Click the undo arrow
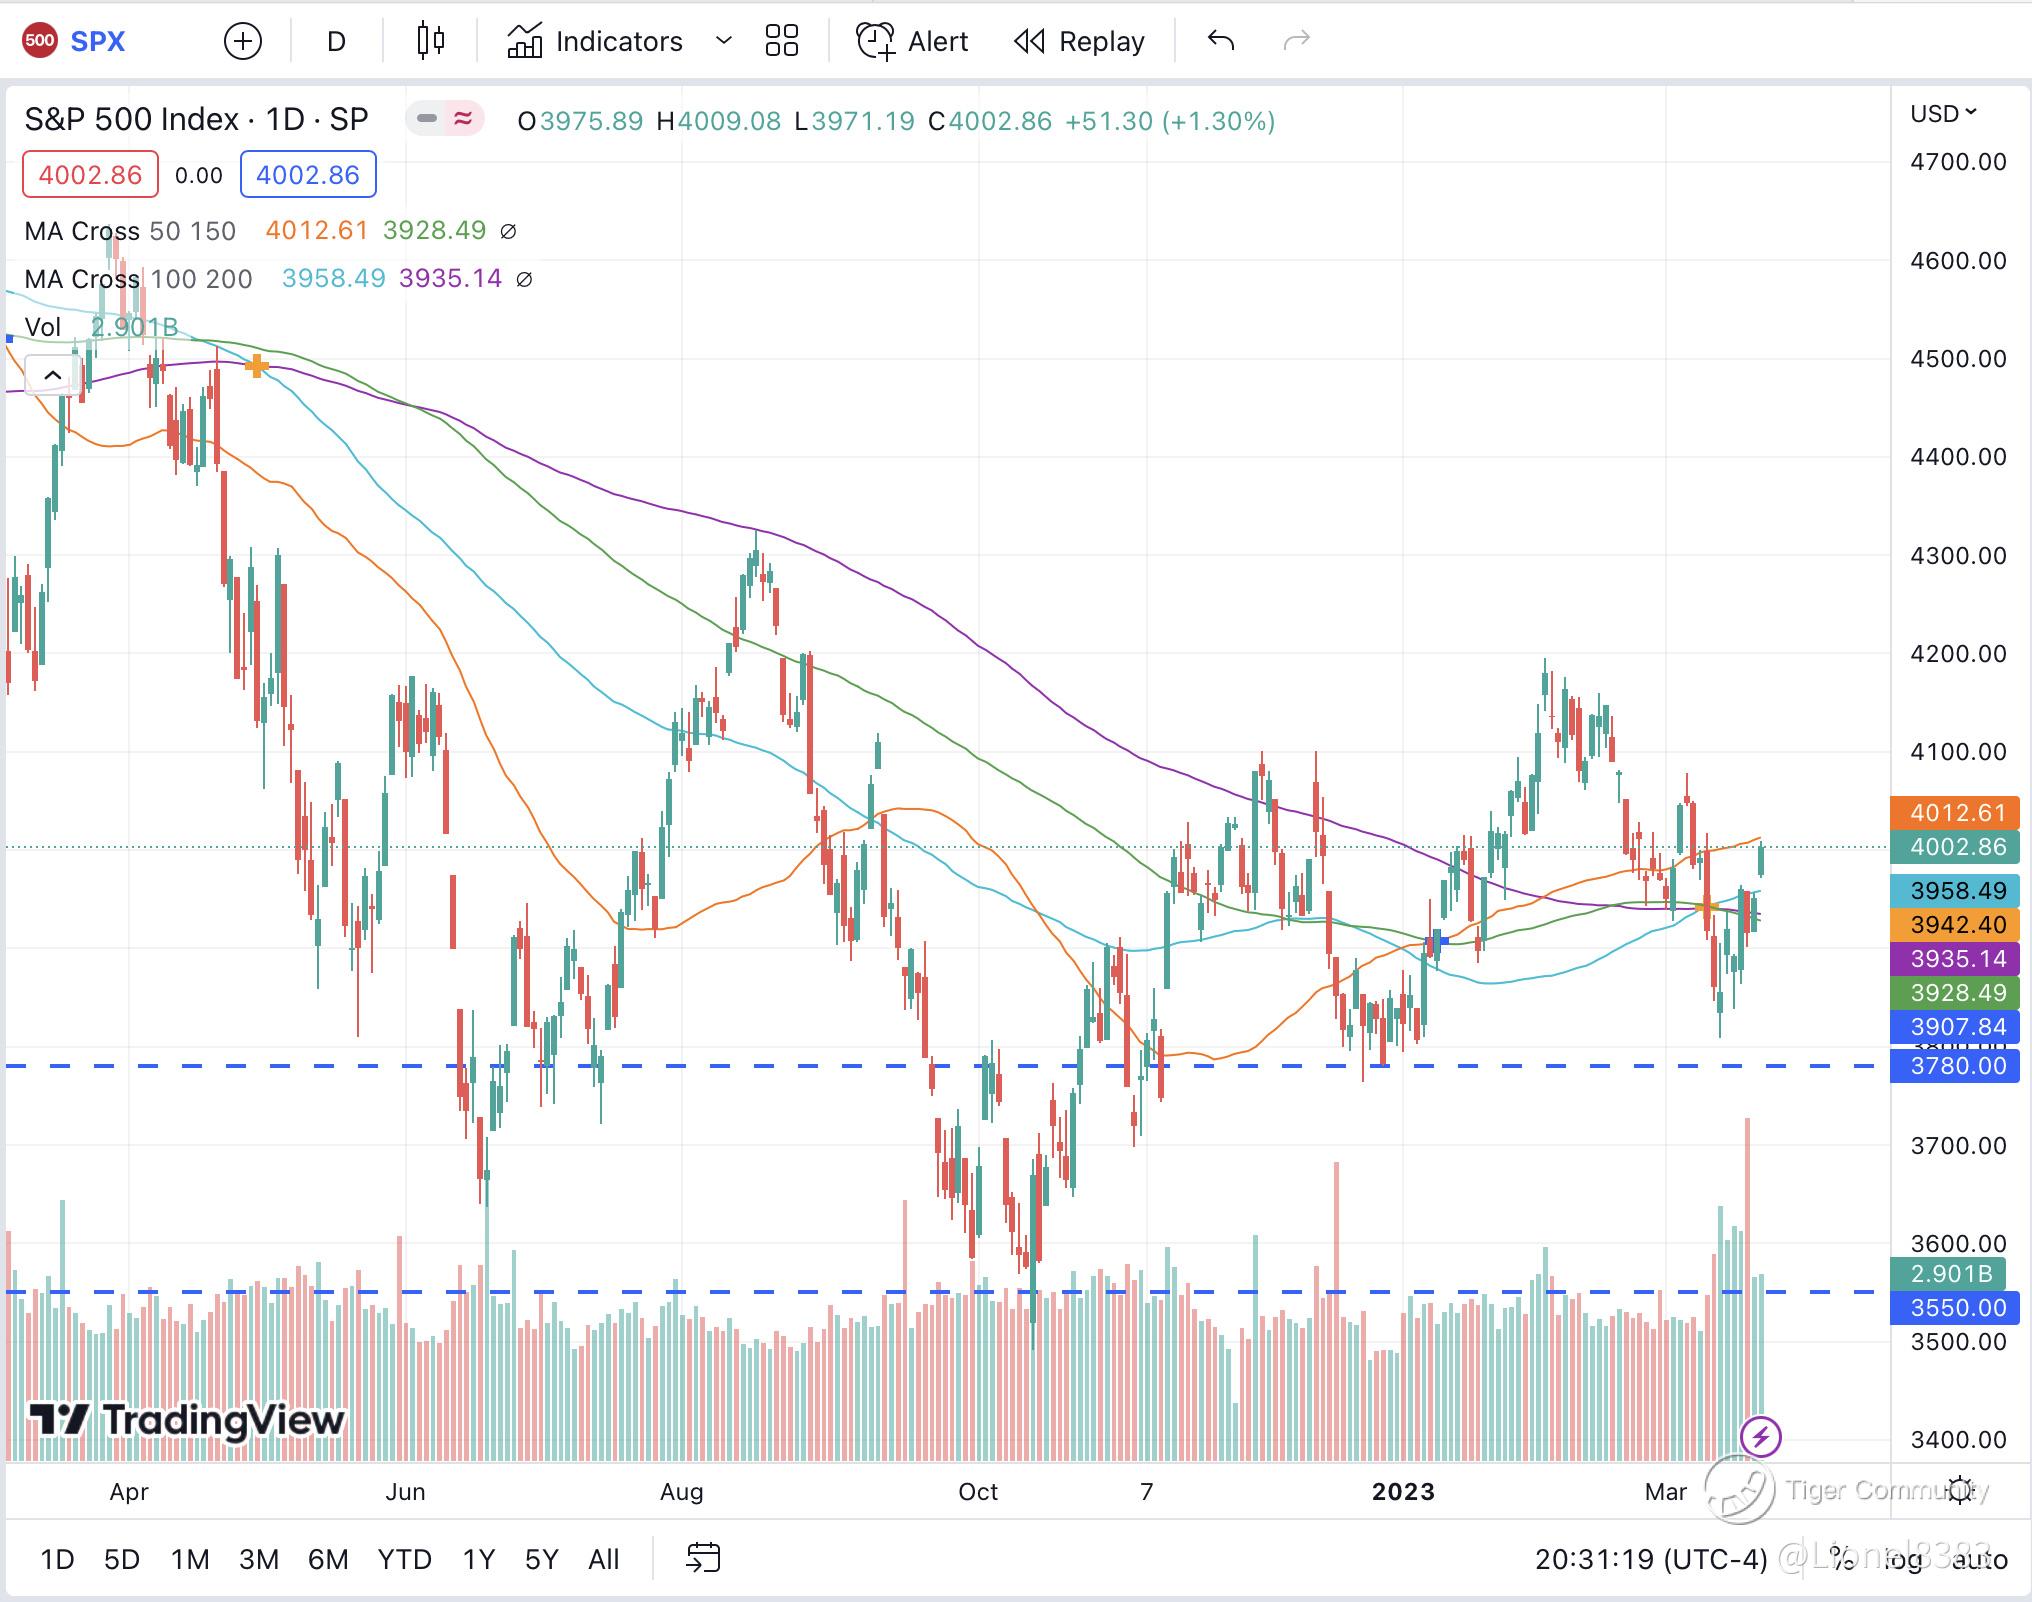Image resolution: width=2032 pixels, height=1602 pixels. [x=1221, y=41]
